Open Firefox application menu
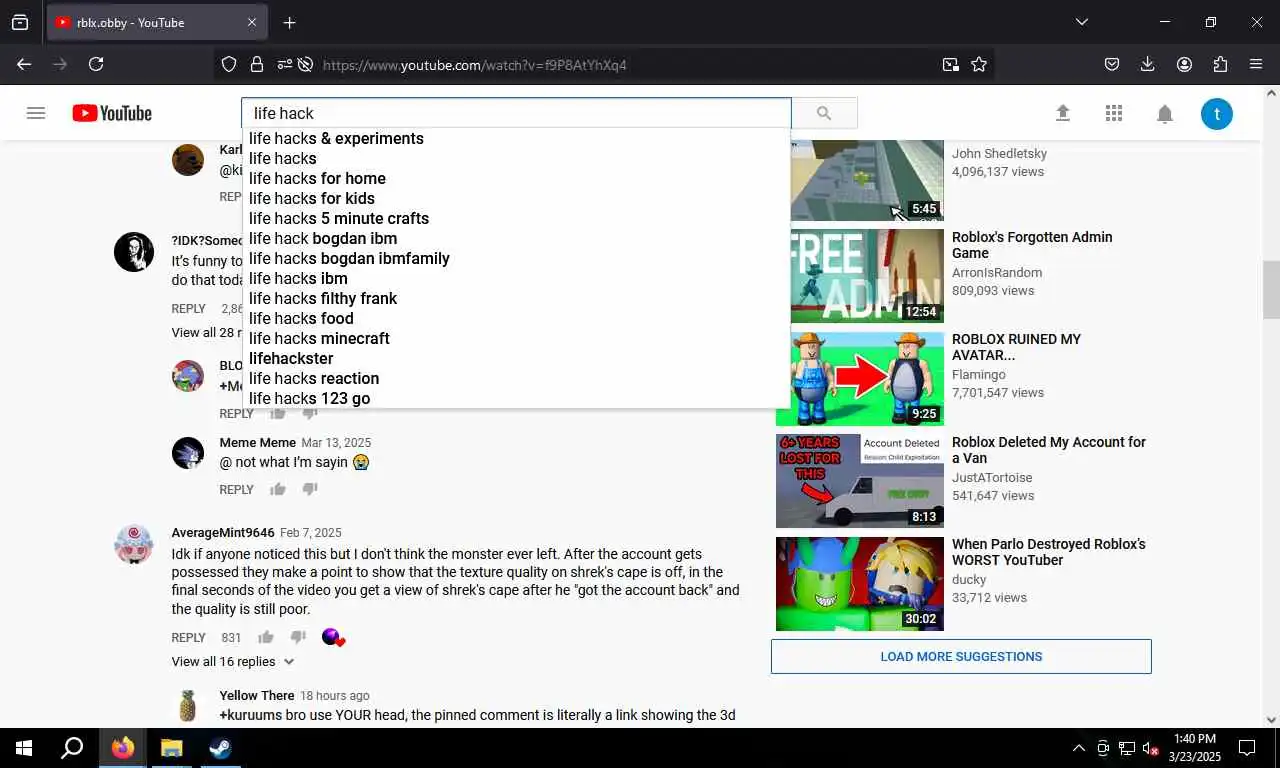The width and height of the screenshot is (1280, 768). [x=1256, y=64]
